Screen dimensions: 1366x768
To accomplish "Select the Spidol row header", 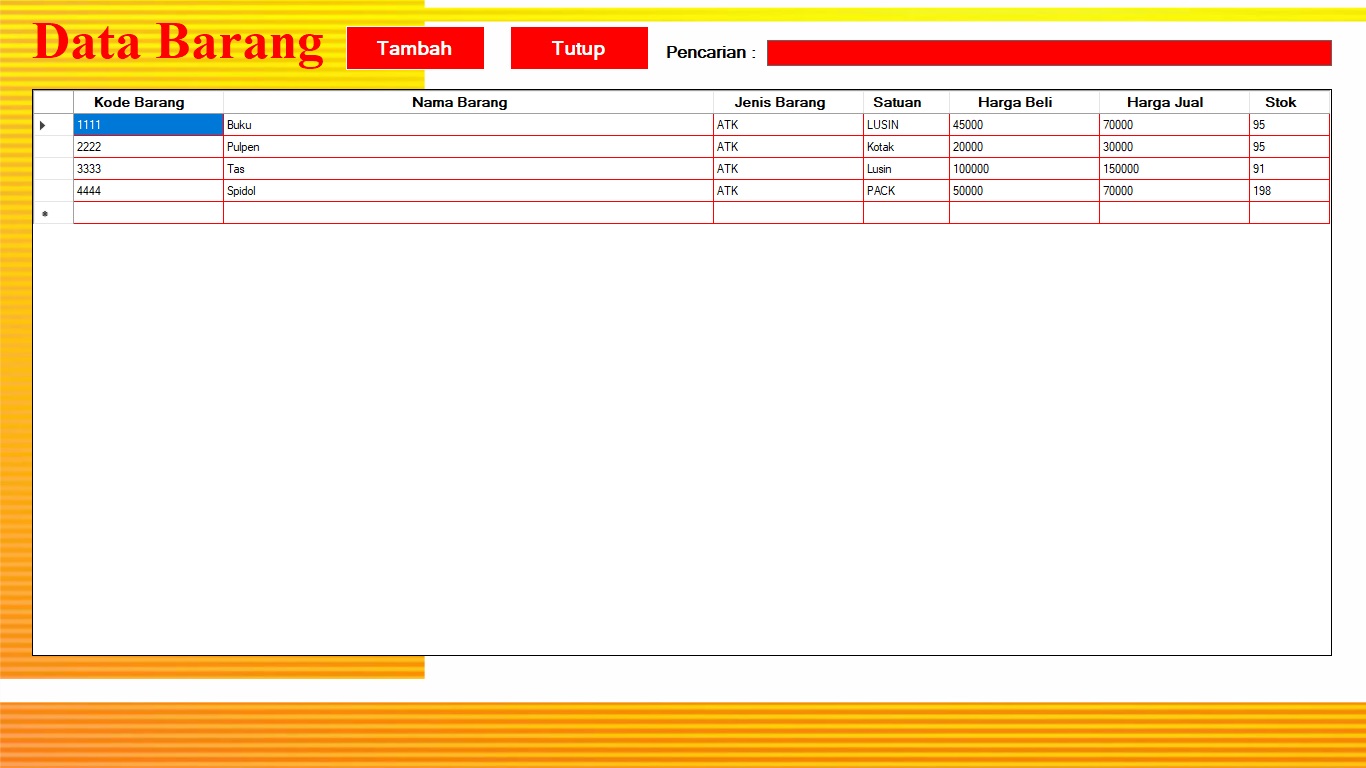I will pyautogui.click(x=53, y=191).
